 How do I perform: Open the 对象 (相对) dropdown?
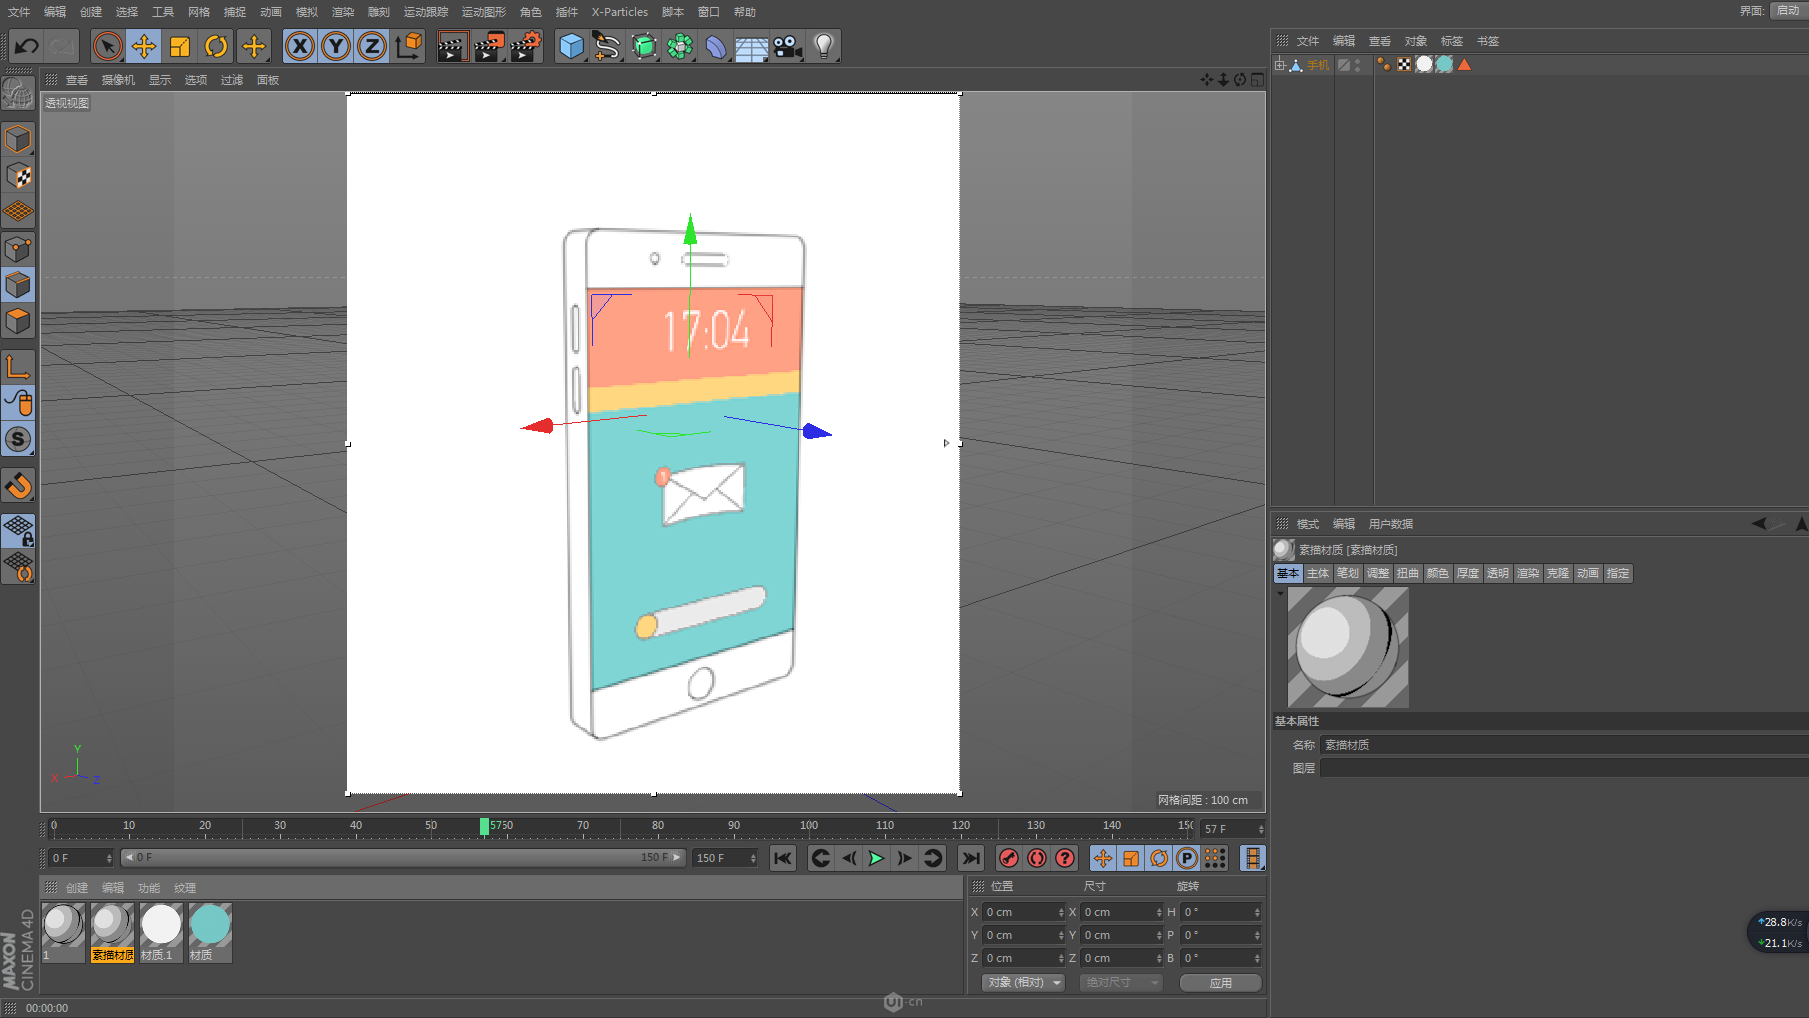[1024, 983]
